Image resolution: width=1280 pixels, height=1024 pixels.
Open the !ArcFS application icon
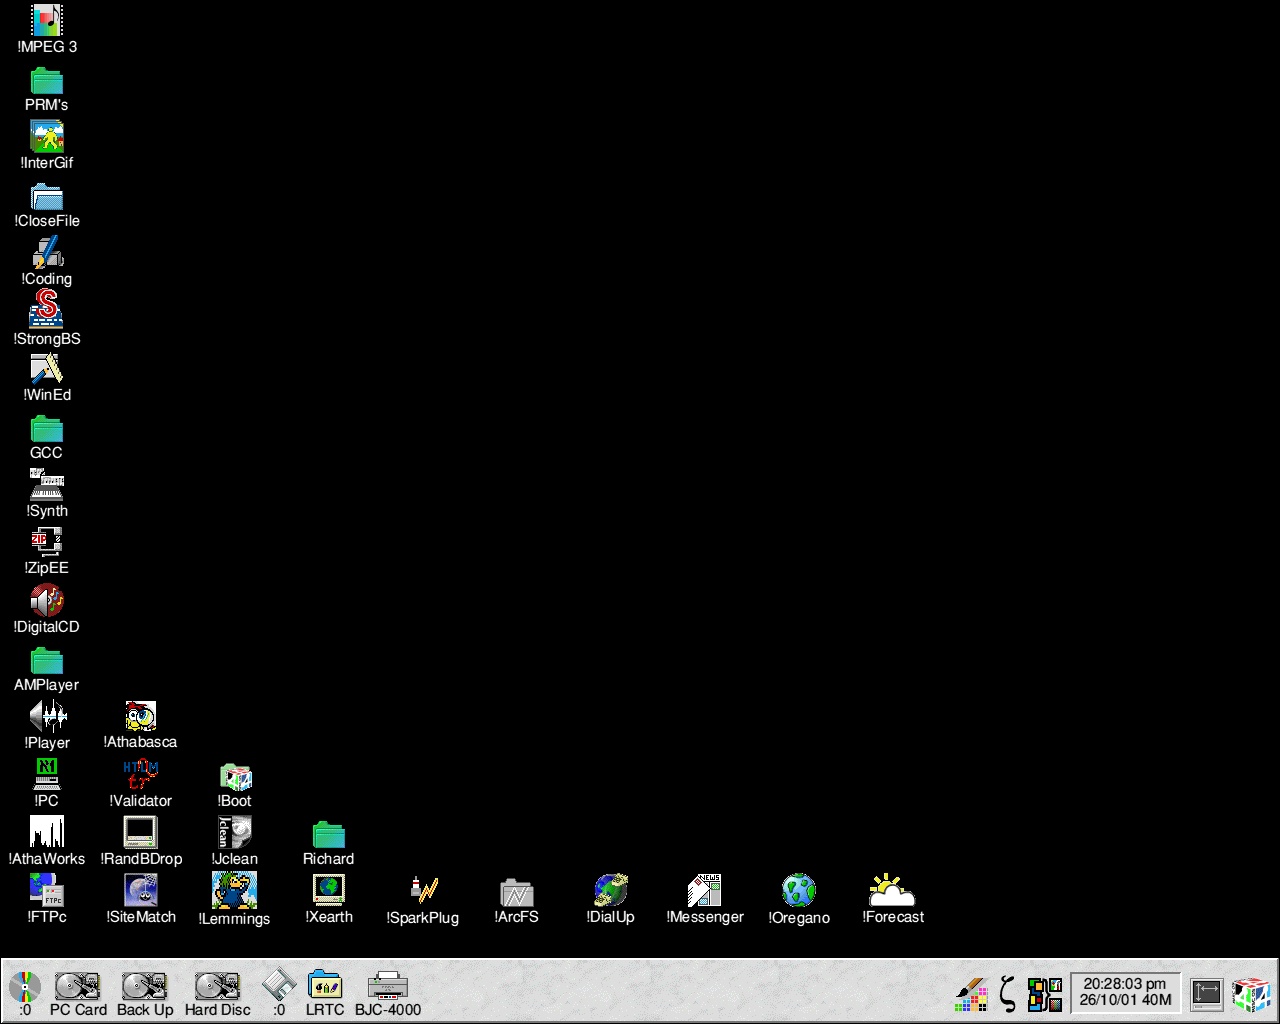(x=517, y=901)
